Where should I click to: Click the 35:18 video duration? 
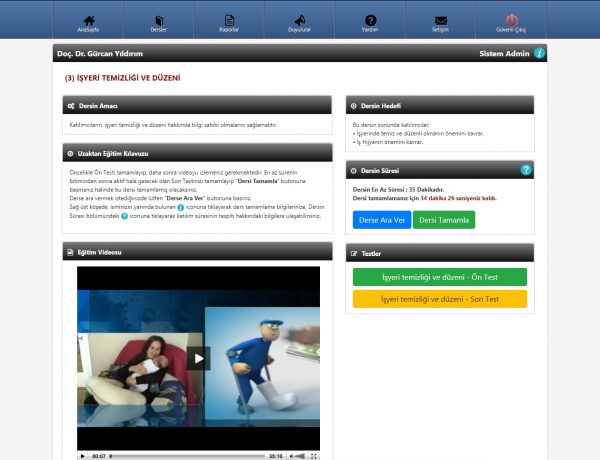tap(276, 456)
